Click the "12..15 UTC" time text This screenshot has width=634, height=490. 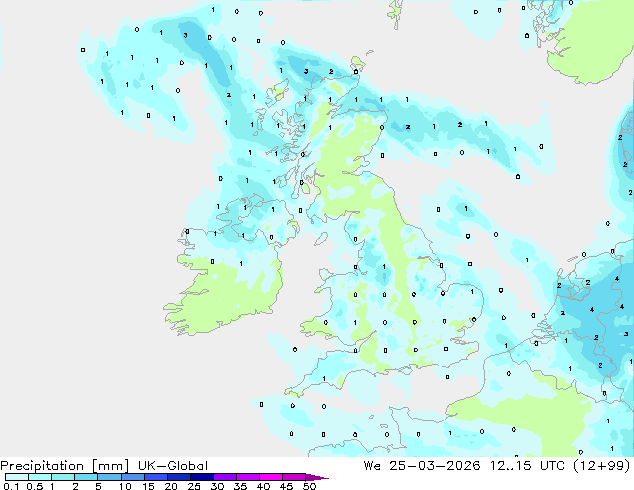point(530,466)
